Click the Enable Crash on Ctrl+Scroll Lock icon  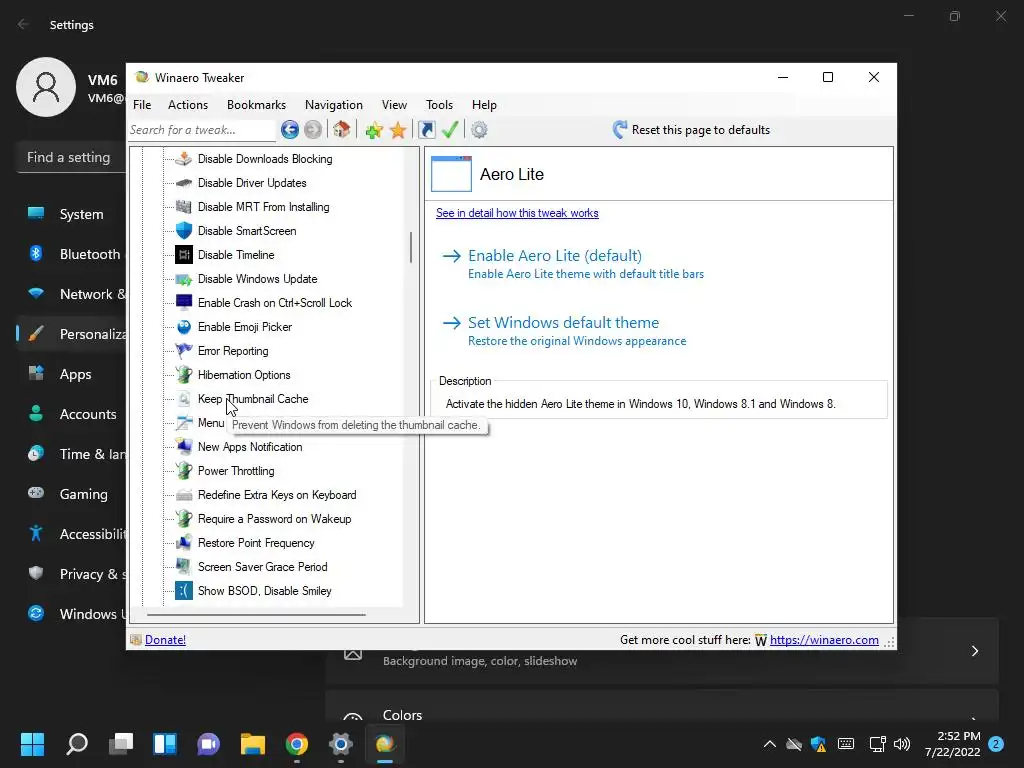(184, 302)
